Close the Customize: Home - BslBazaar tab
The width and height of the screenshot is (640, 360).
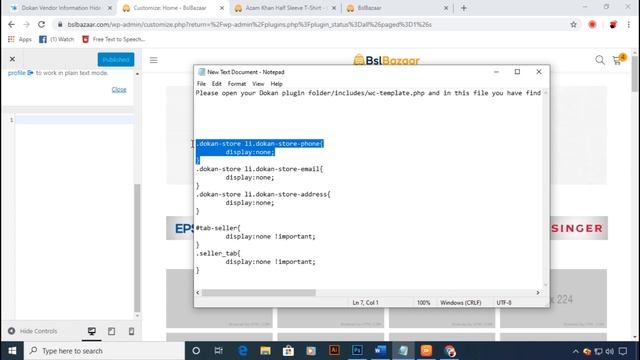222,8
